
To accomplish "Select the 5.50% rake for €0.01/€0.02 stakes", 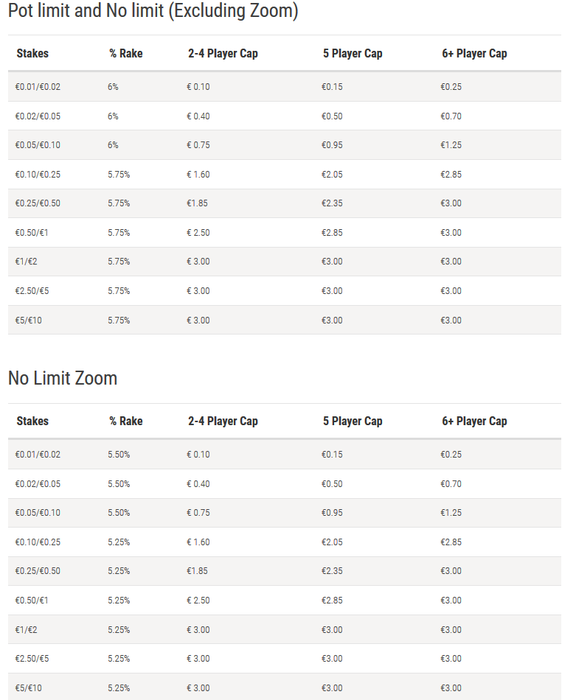I will pyautogui.click(x=119, y=454).
